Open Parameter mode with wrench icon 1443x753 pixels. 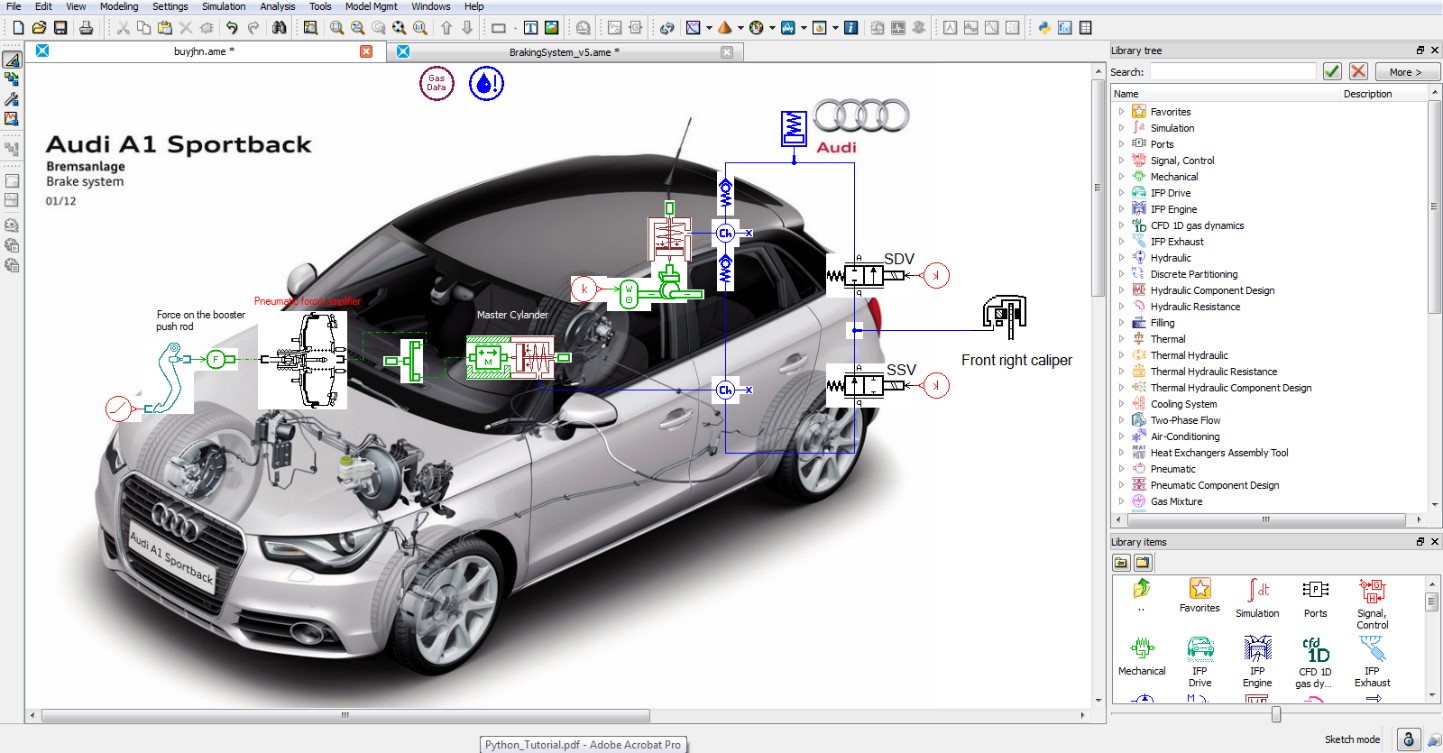click(x=12, y=99)
